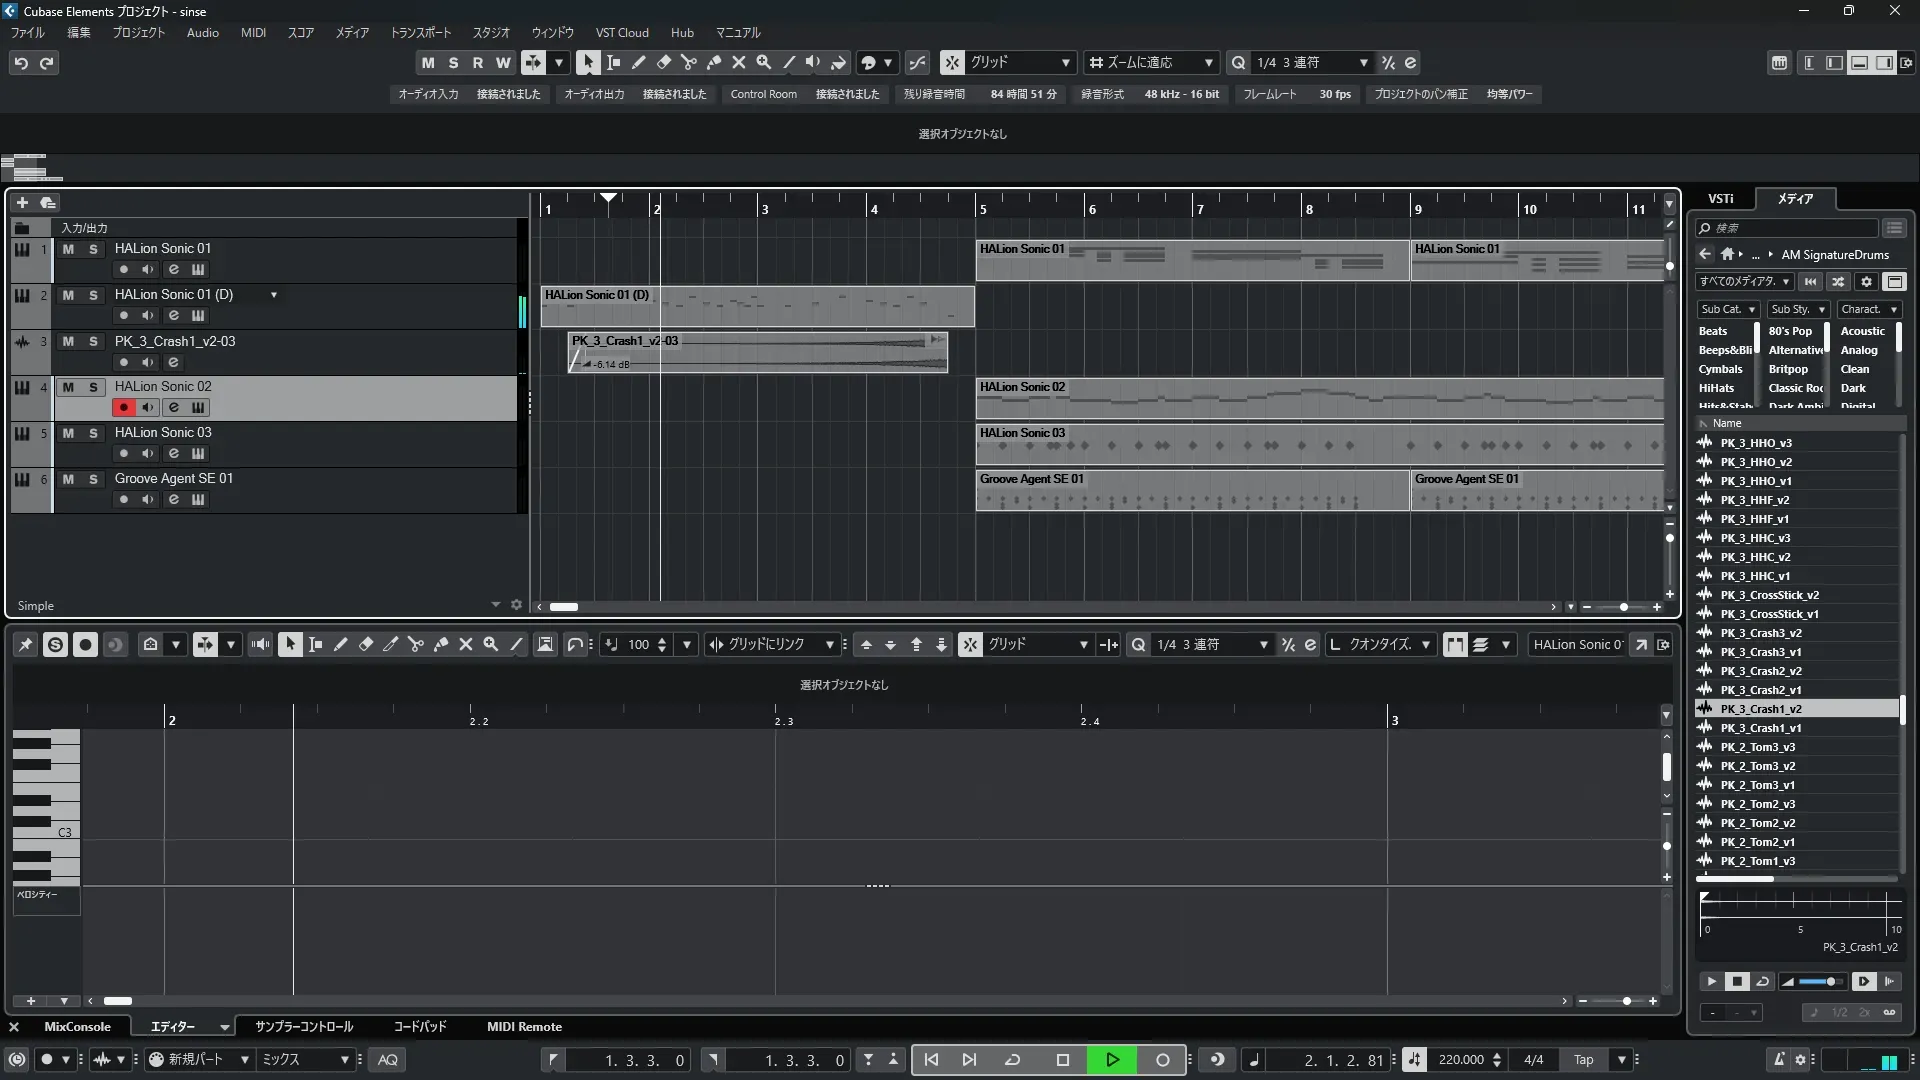Select the Eraser tool in top toolbar
The width and height of the screenshot is (1920, 1080).
click(x=664, y=62)
